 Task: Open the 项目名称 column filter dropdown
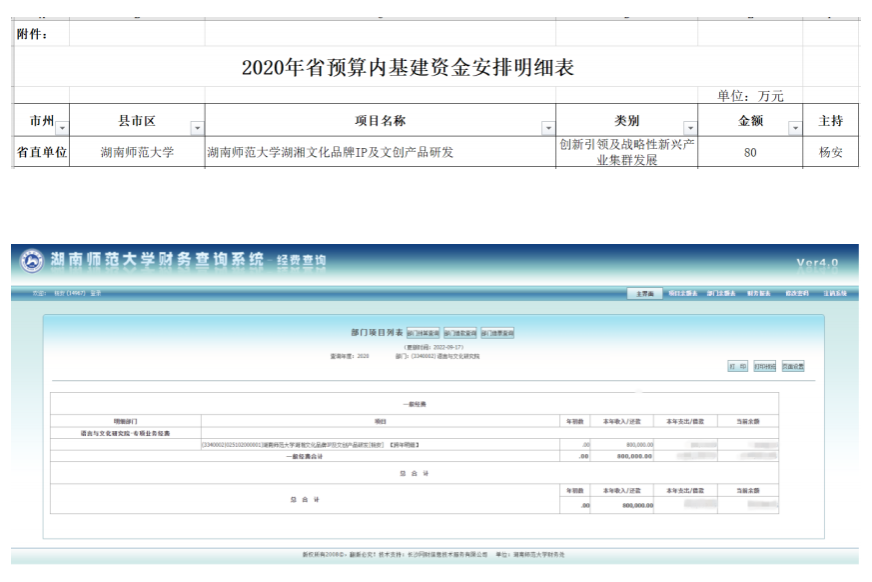(548, 128)
